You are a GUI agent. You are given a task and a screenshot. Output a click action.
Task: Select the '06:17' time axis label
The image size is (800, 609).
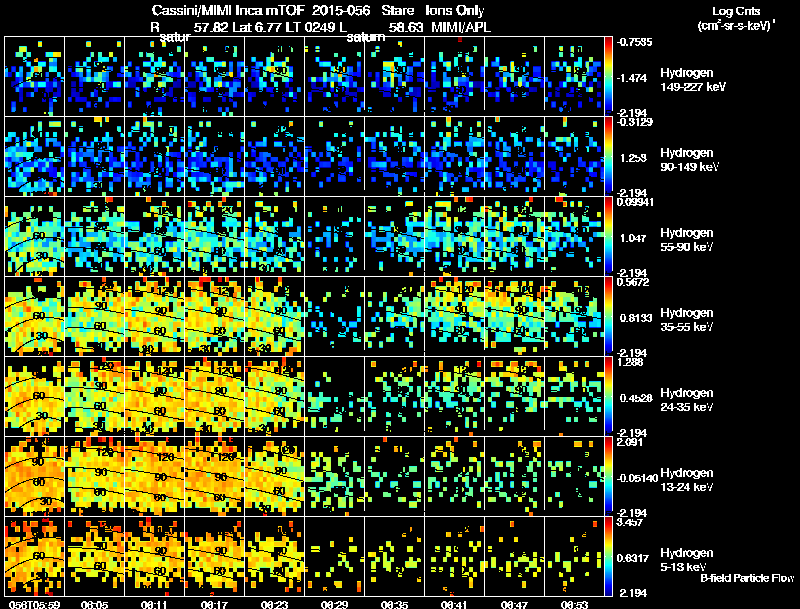pos(214,605)
